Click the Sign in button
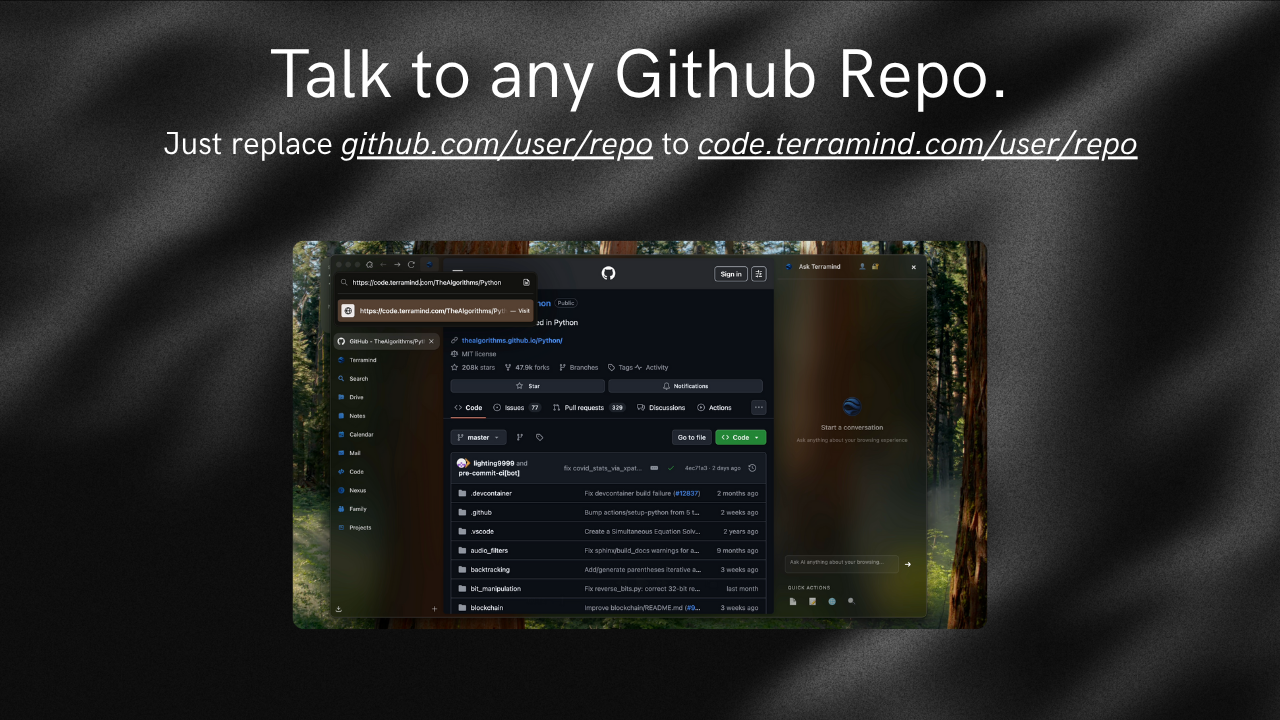Image resolution: width=1280 pixels, height=720 pixels. click(730, 273)
